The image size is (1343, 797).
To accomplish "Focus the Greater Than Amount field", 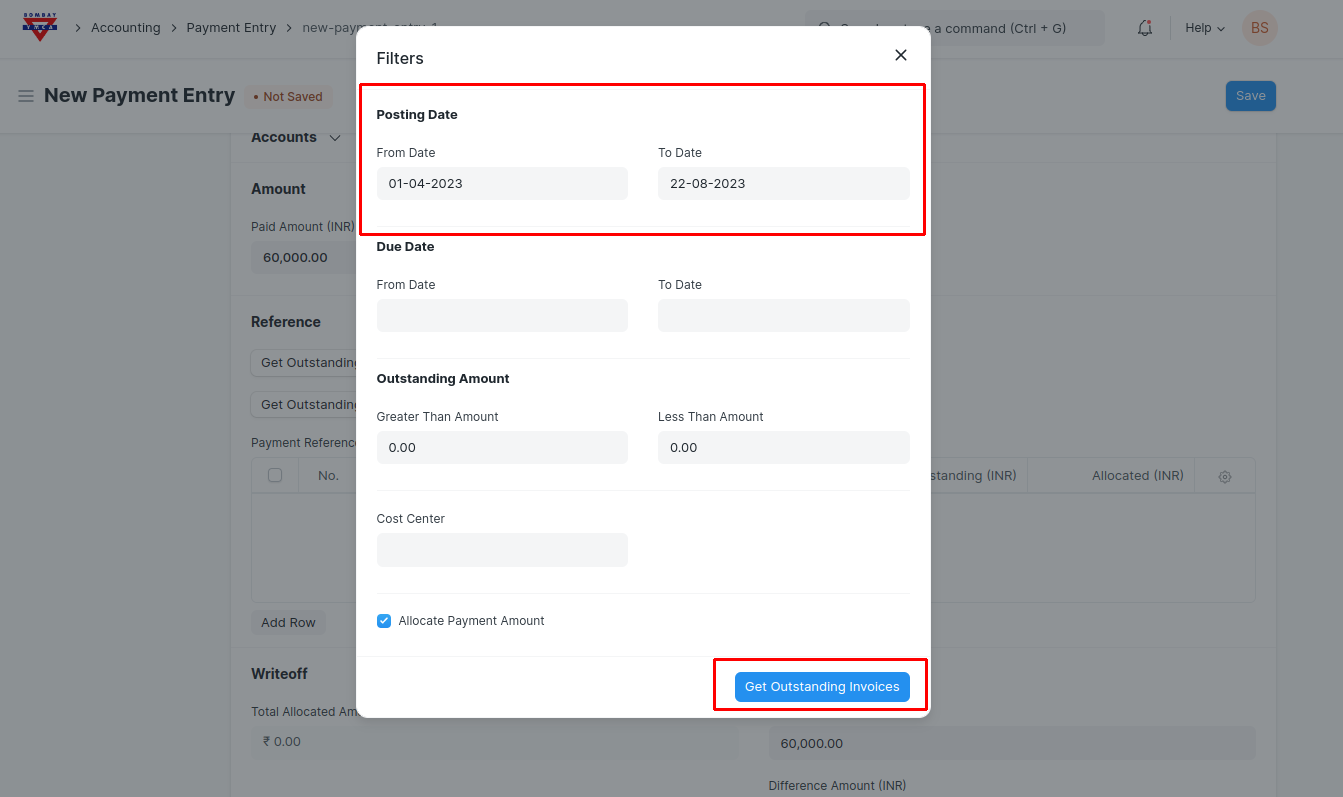I will click(x=502, y=448).
